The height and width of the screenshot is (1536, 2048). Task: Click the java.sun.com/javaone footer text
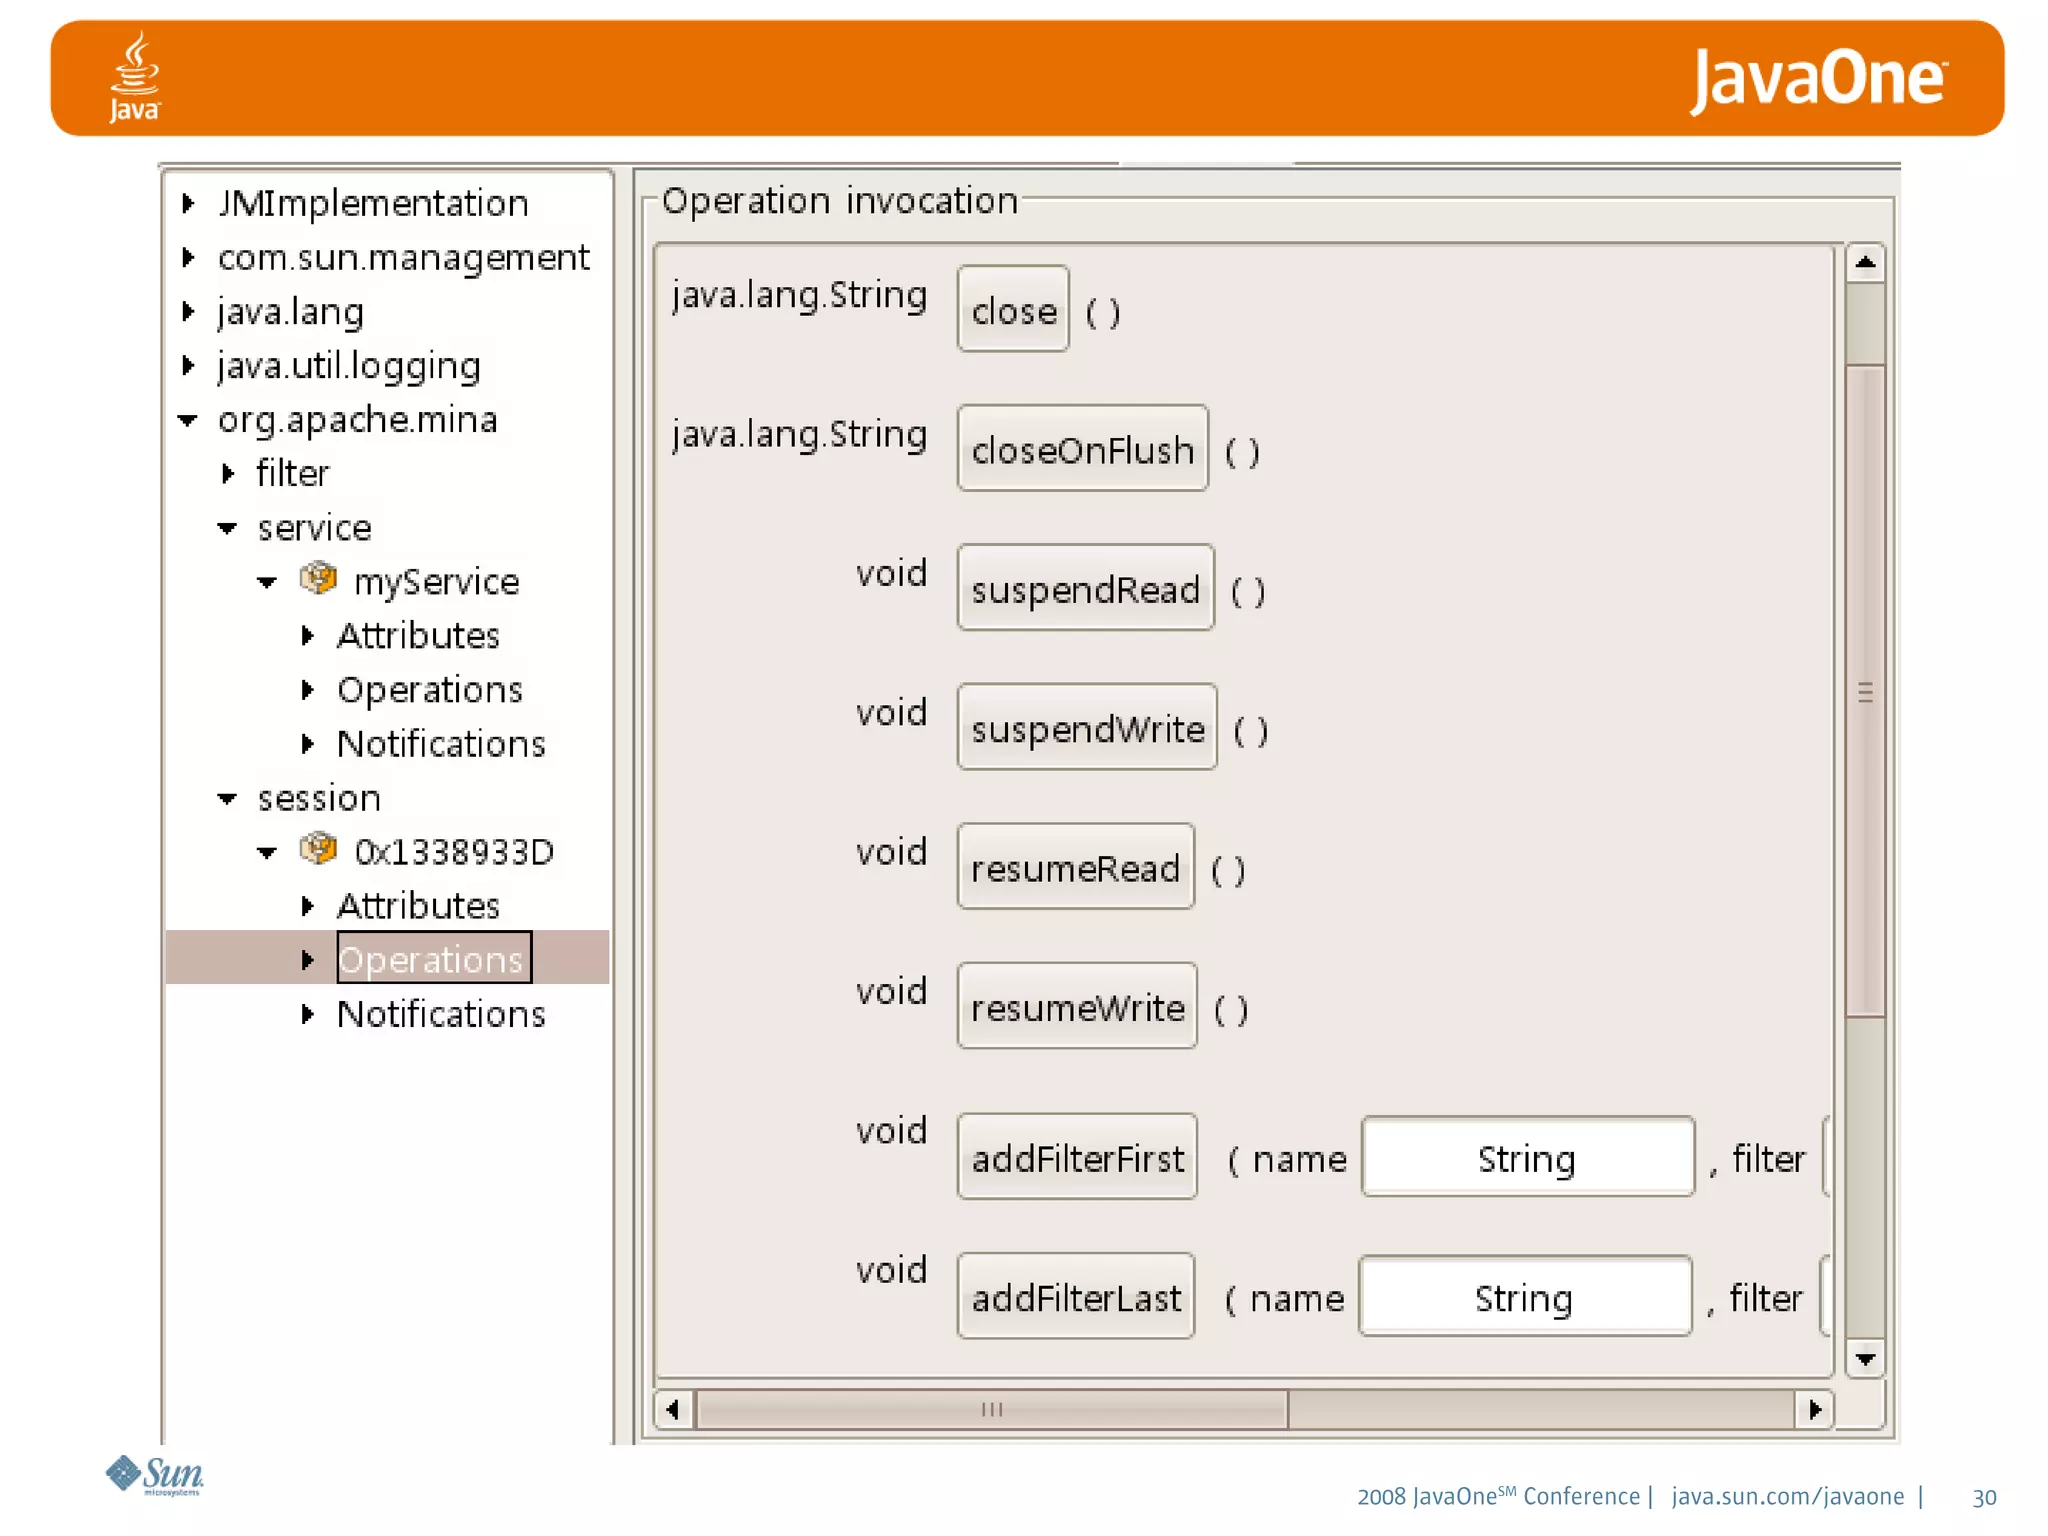[1787, 1497]
